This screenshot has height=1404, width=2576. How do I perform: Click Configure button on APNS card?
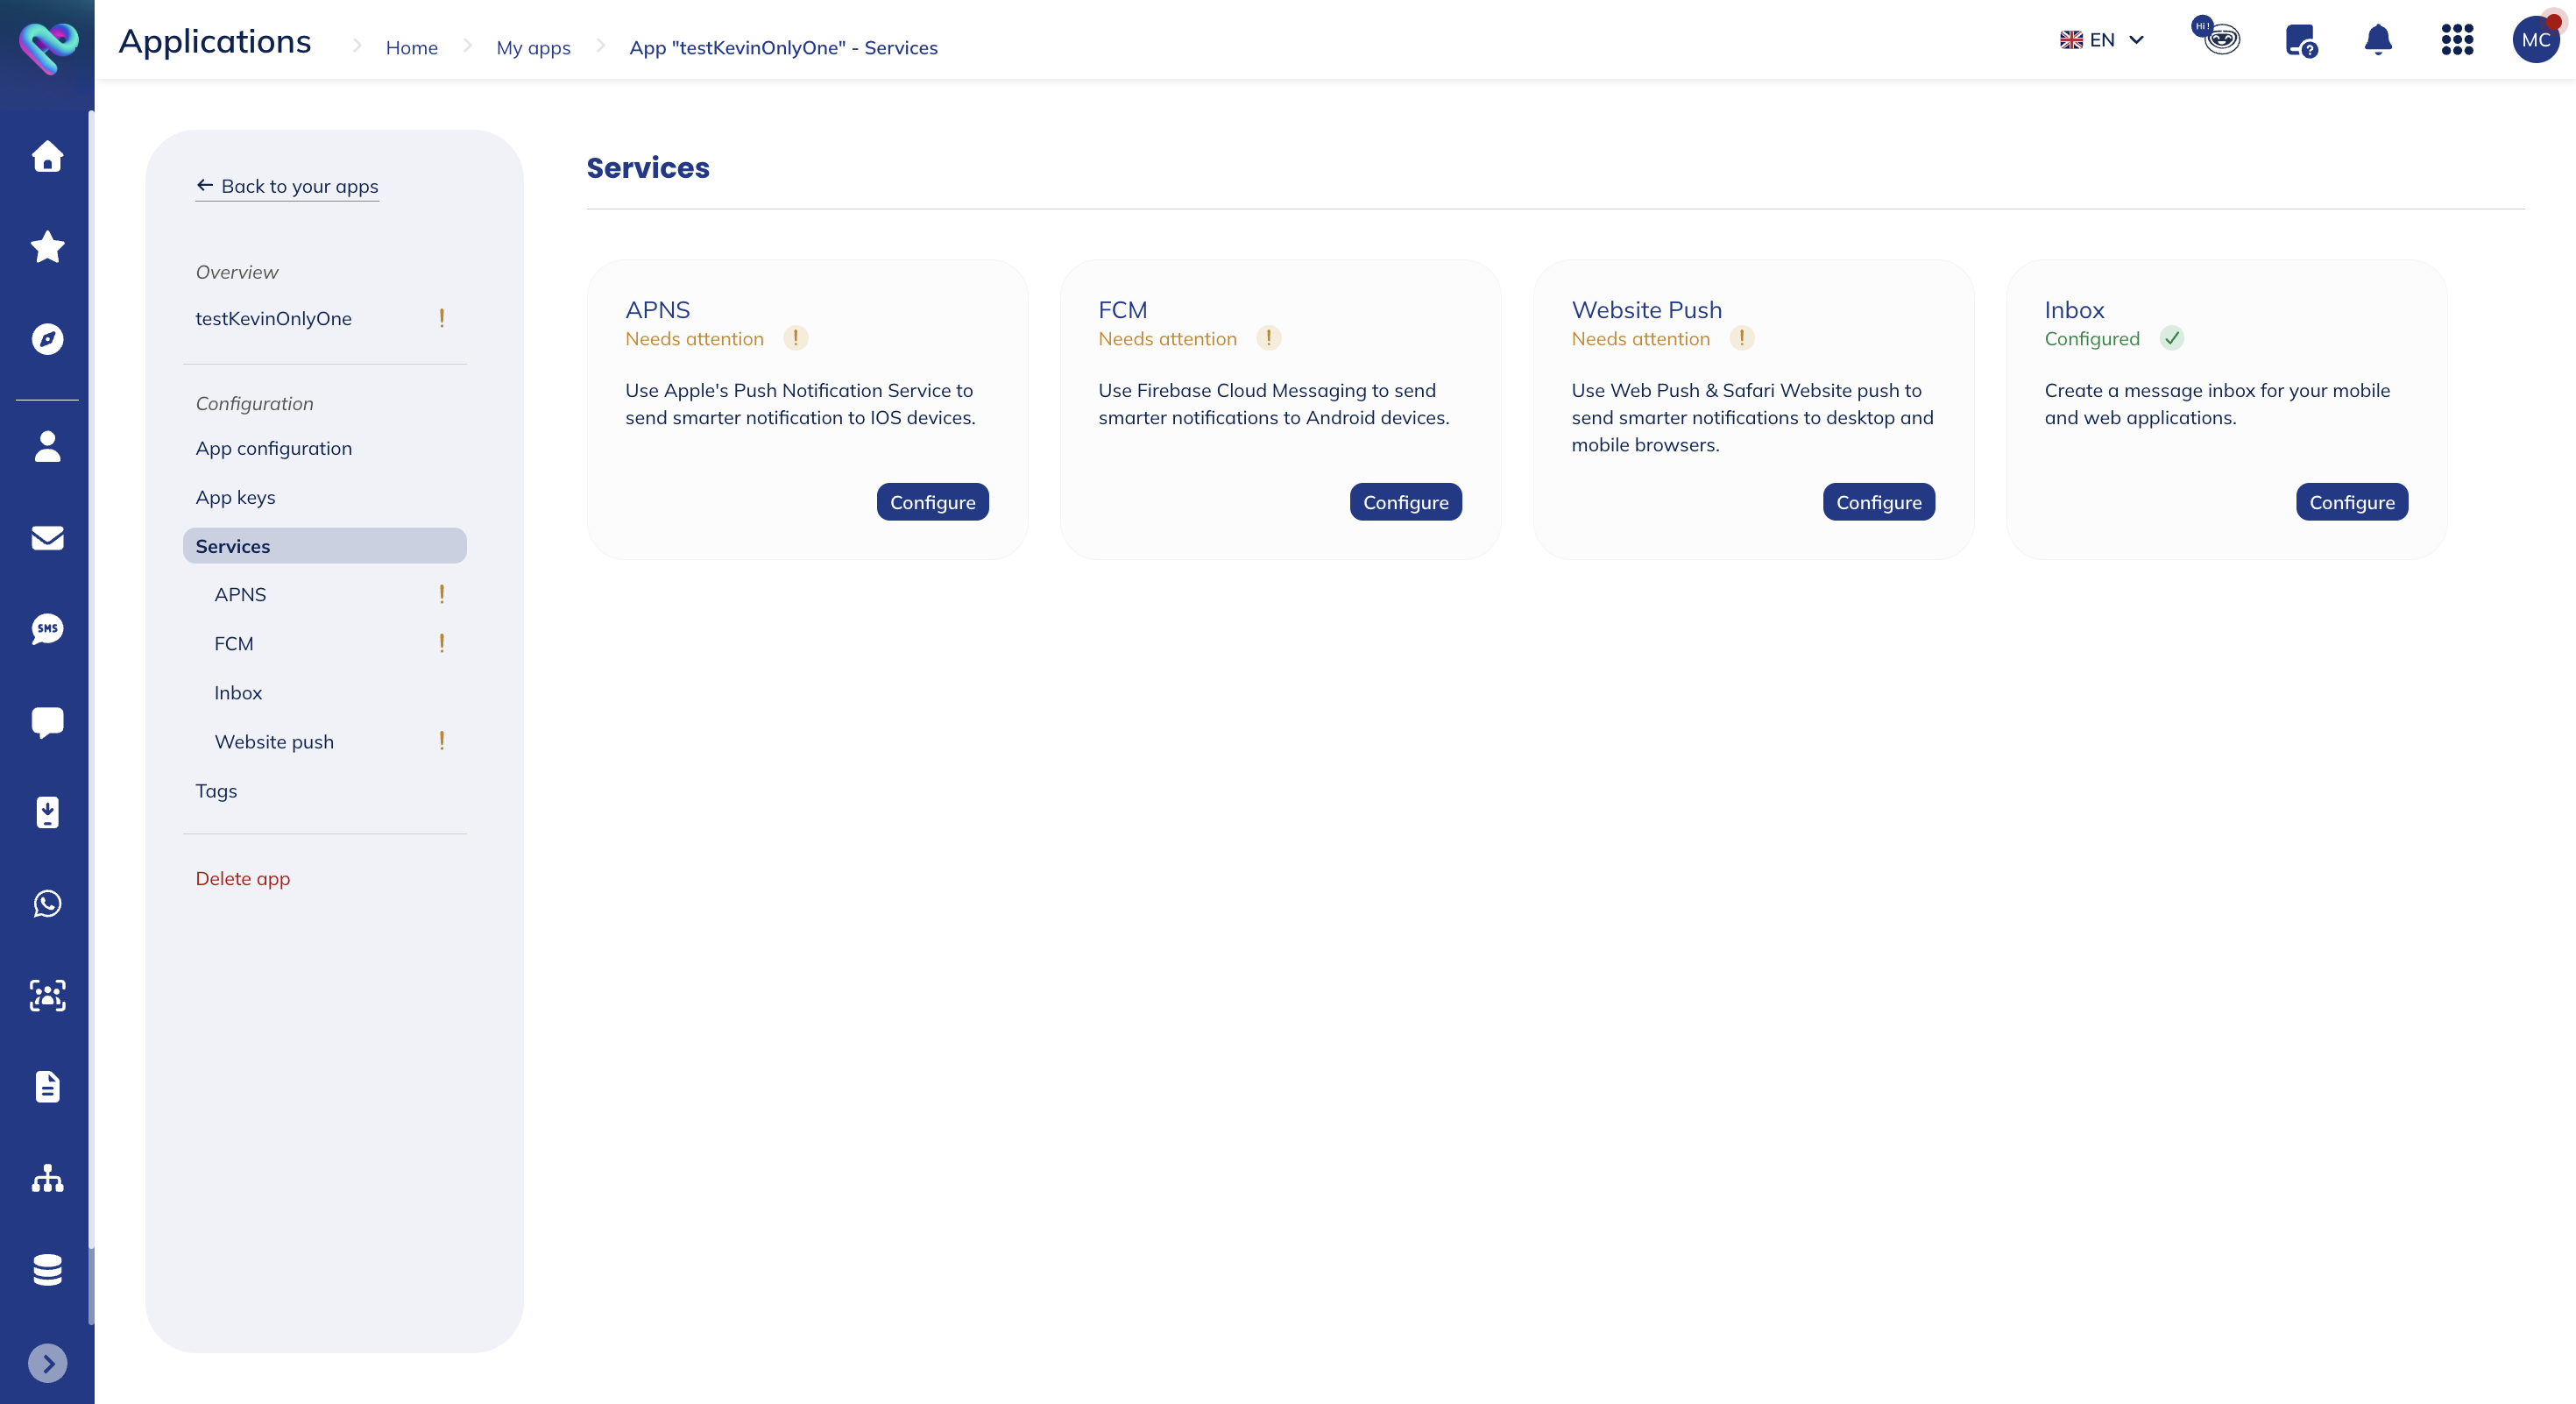click(x=932, y=502)
